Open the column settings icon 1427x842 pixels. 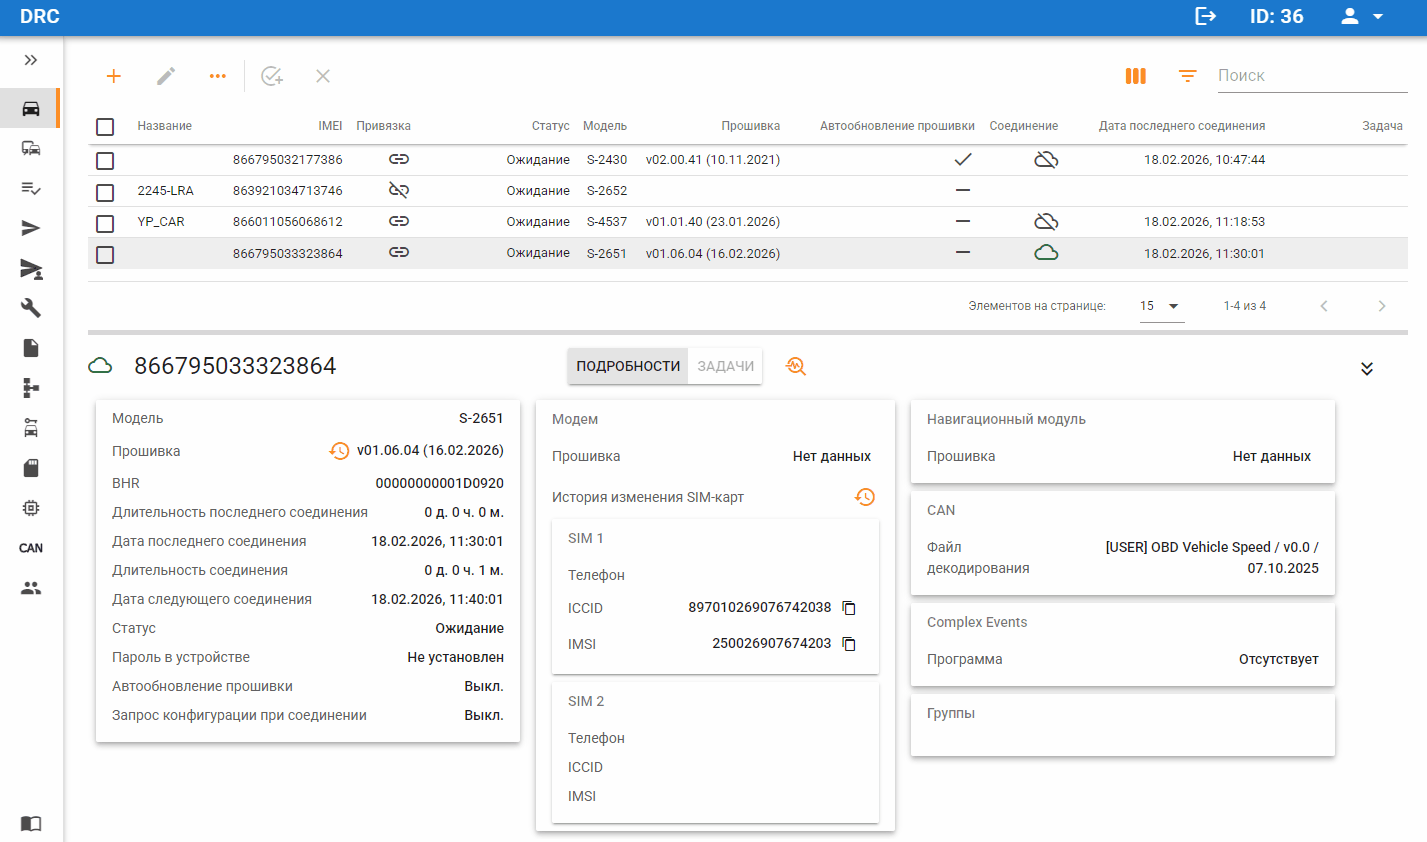tap(1135, 76)
